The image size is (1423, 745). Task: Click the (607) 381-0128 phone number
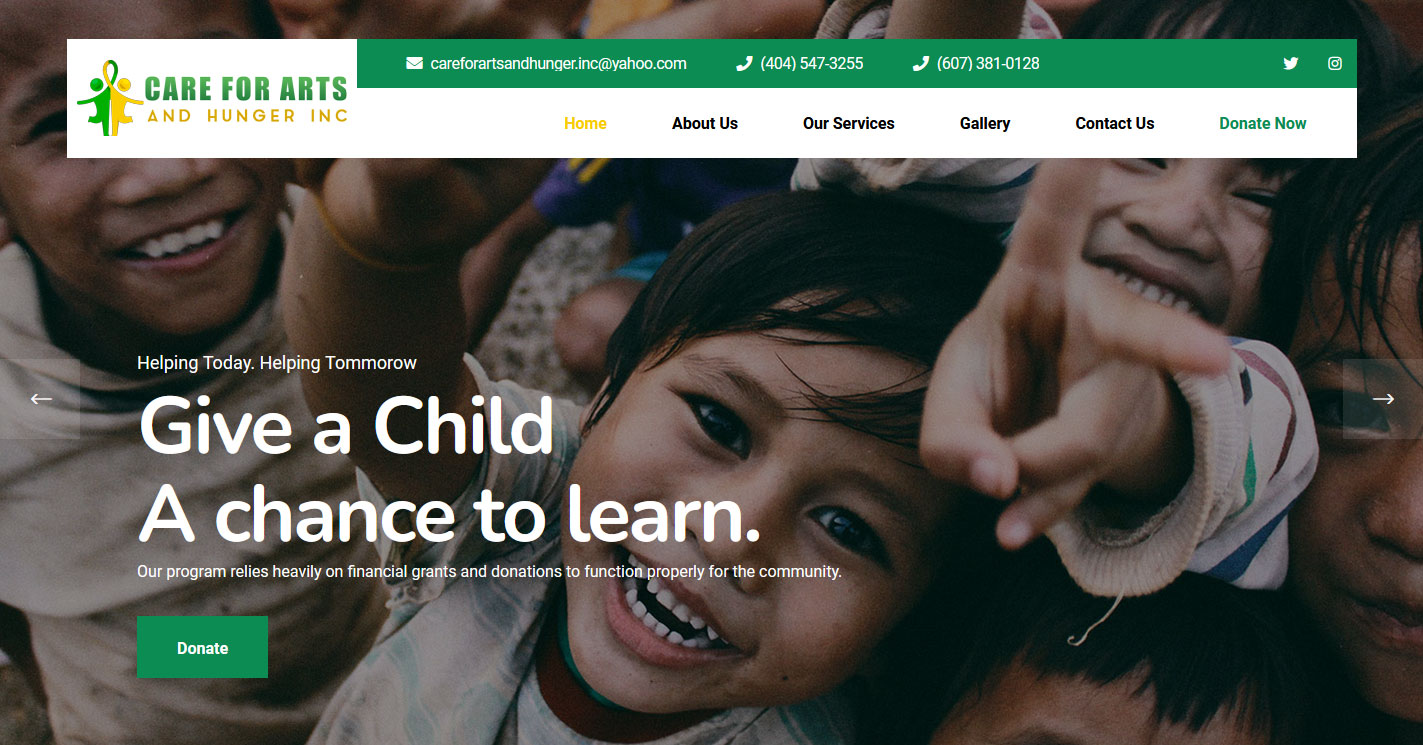(988, 63)
